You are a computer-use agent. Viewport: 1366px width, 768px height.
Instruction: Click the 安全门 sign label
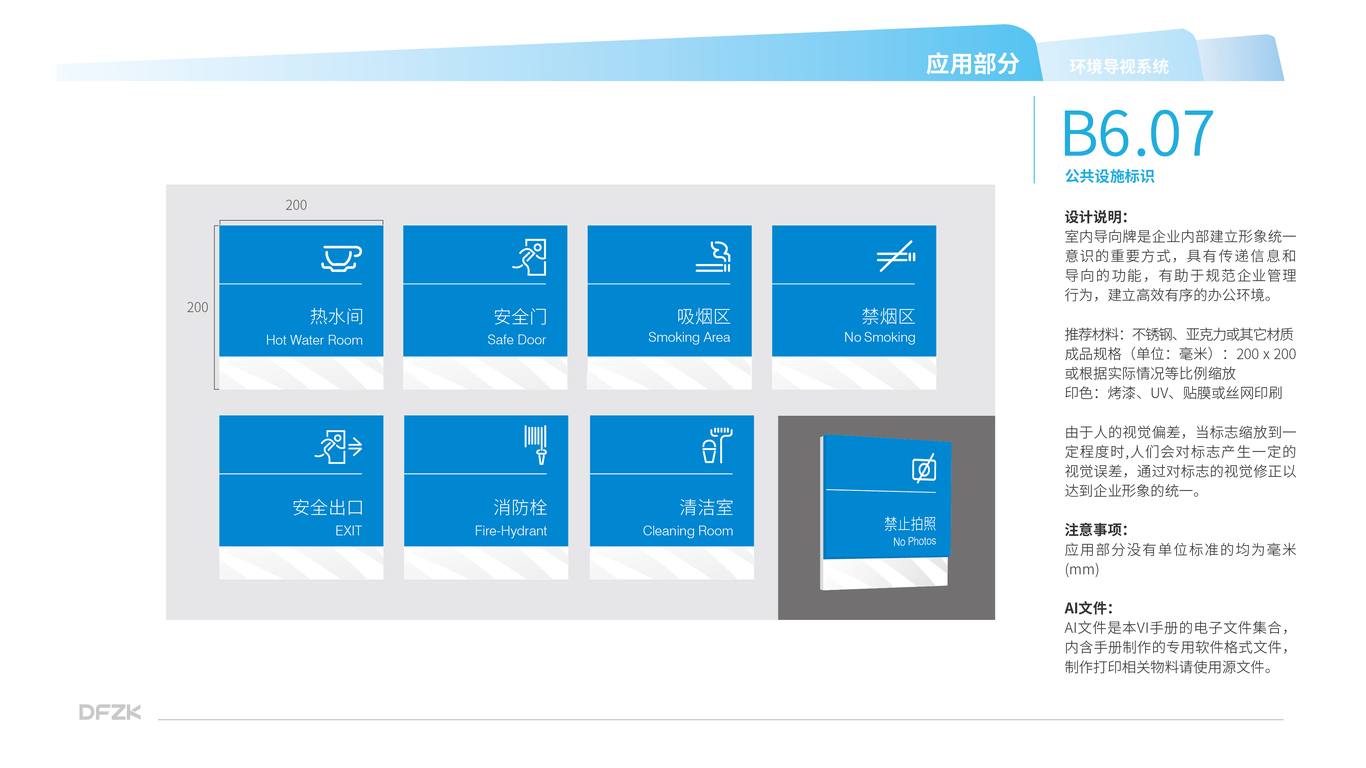pyautogui.click(x=520, y=316)
